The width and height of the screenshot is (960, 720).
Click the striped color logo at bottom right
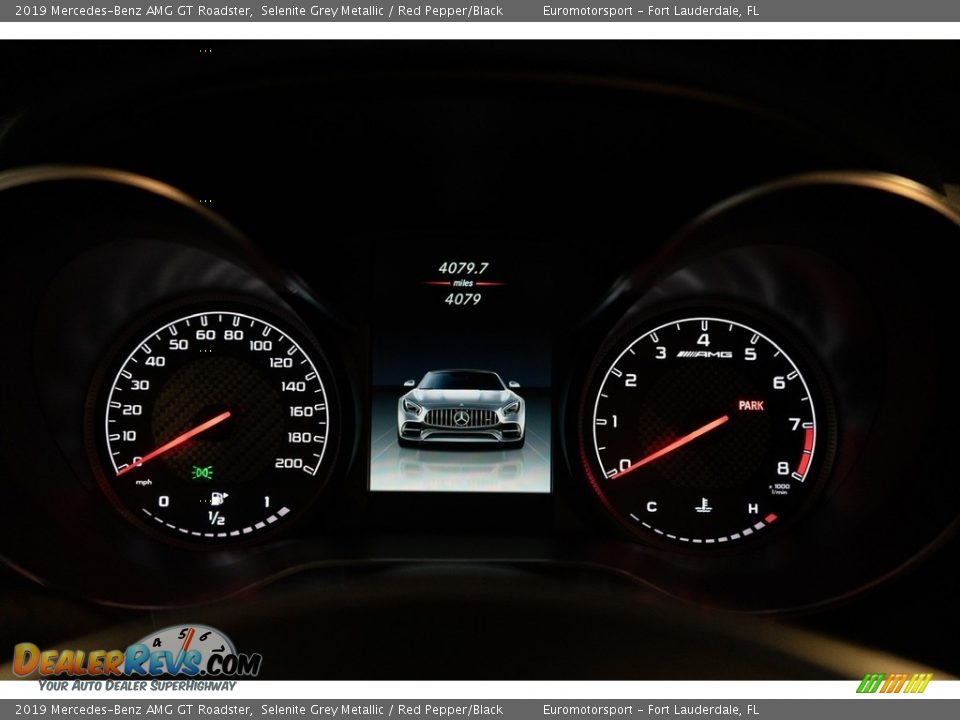[x=894, y=683]
